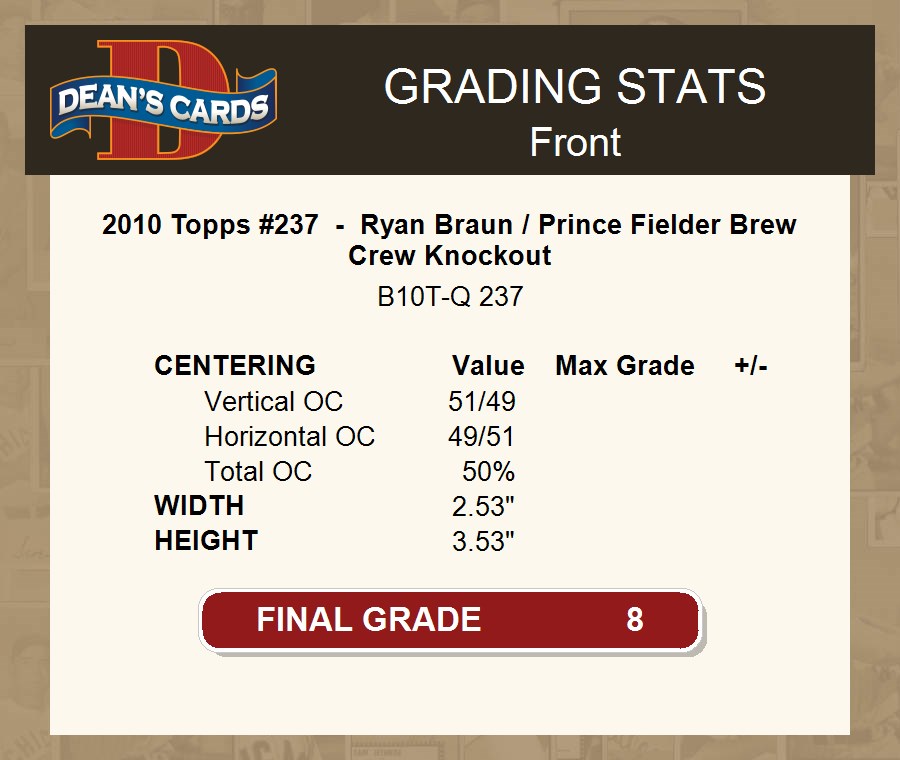Click the WIDTH label
This screenshot has height=760, width=900.
point(199,506)
